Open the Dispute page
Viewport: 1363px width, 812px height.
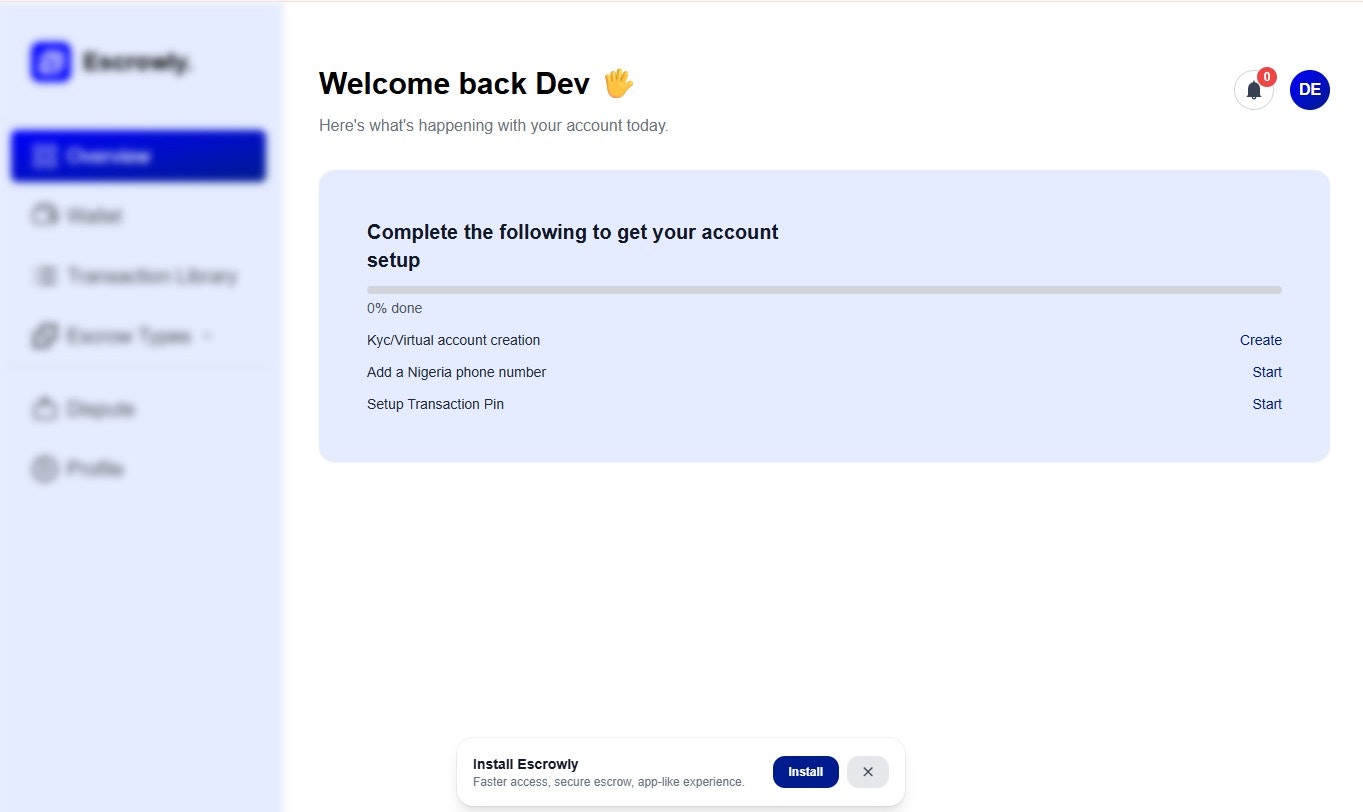point(102,408)
